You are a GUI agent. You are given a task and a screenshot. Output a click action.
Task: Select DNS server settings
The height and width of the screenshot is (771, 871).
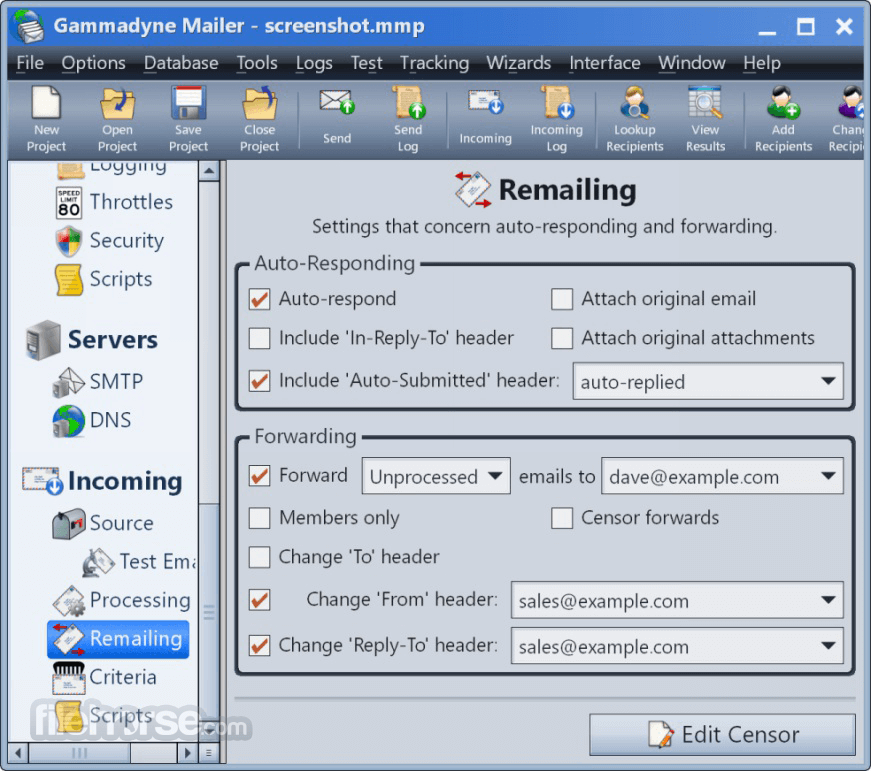coord(92,420)
